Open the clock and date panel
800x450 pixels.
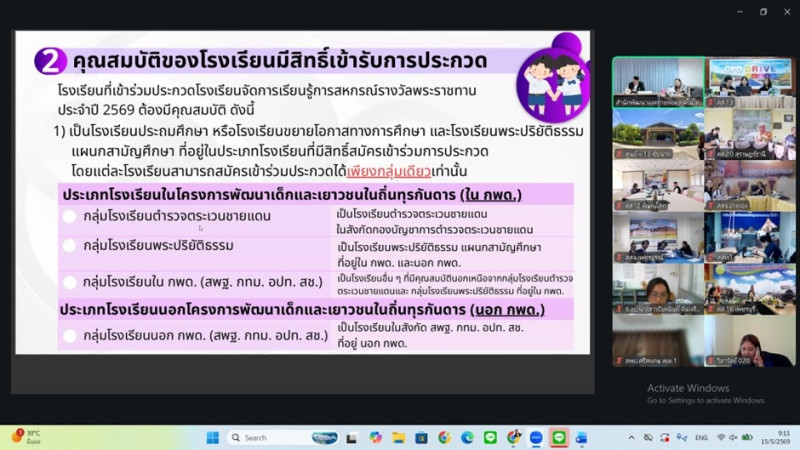point(777,438)
